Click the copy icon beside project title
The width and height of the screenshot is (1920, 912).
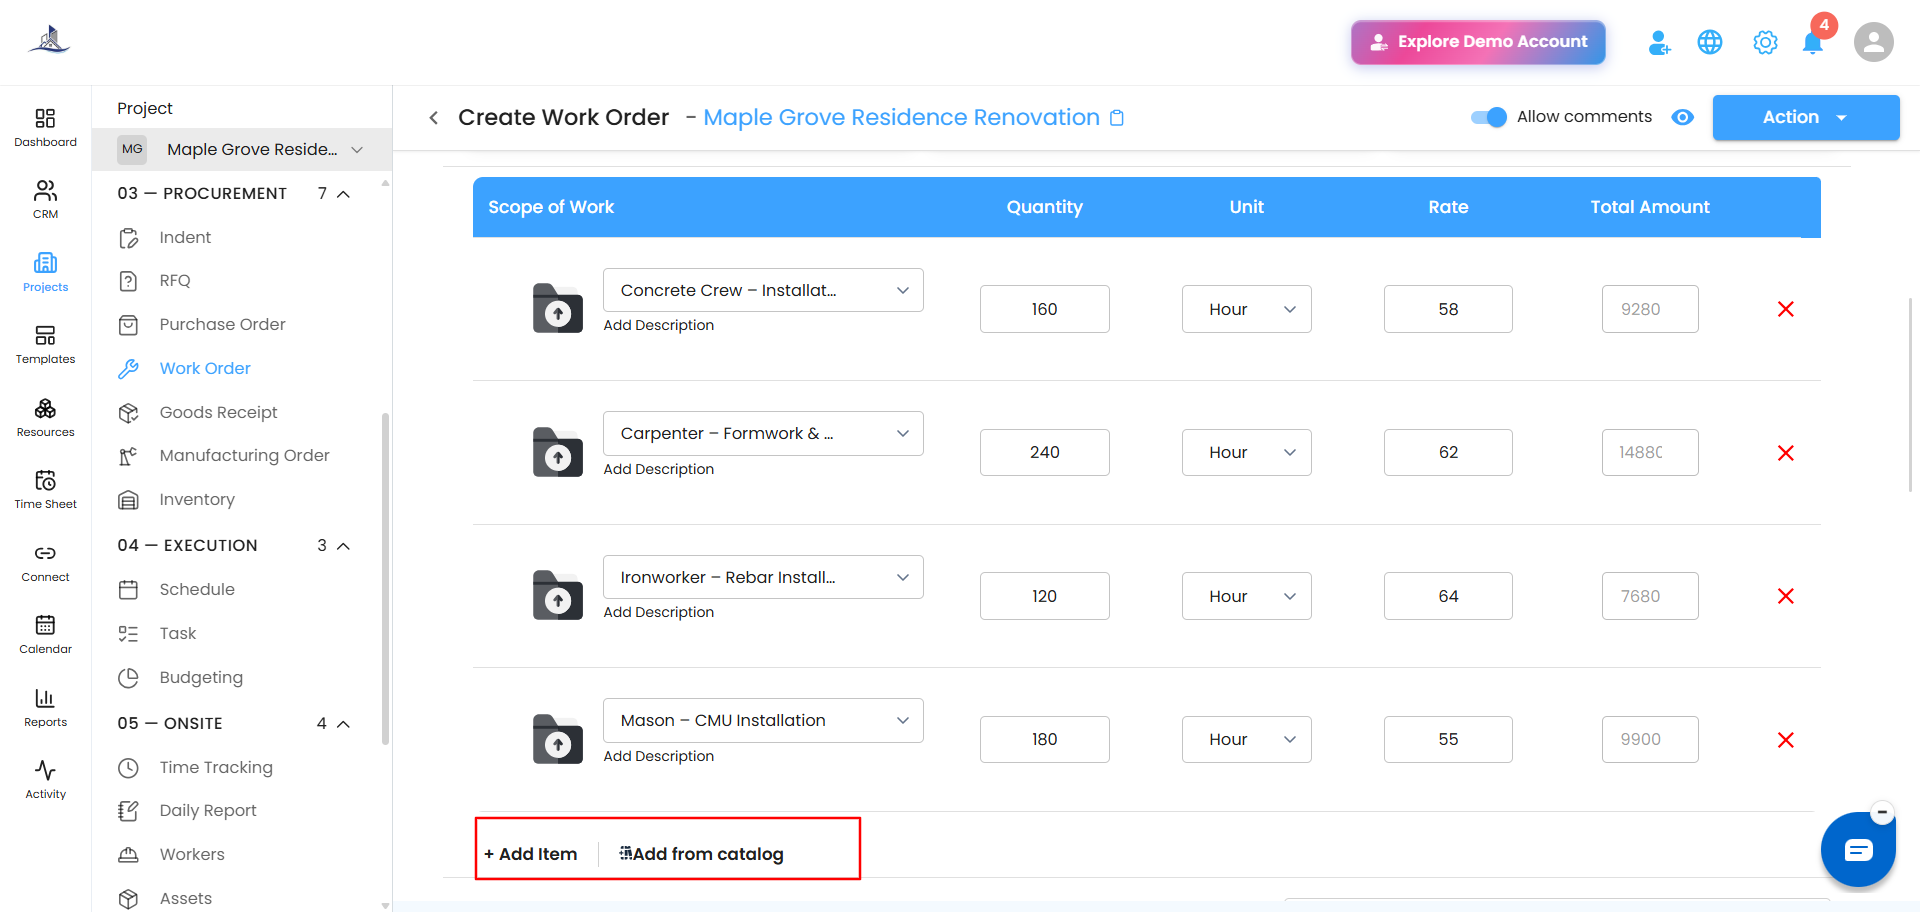(x=1117, y=118)
